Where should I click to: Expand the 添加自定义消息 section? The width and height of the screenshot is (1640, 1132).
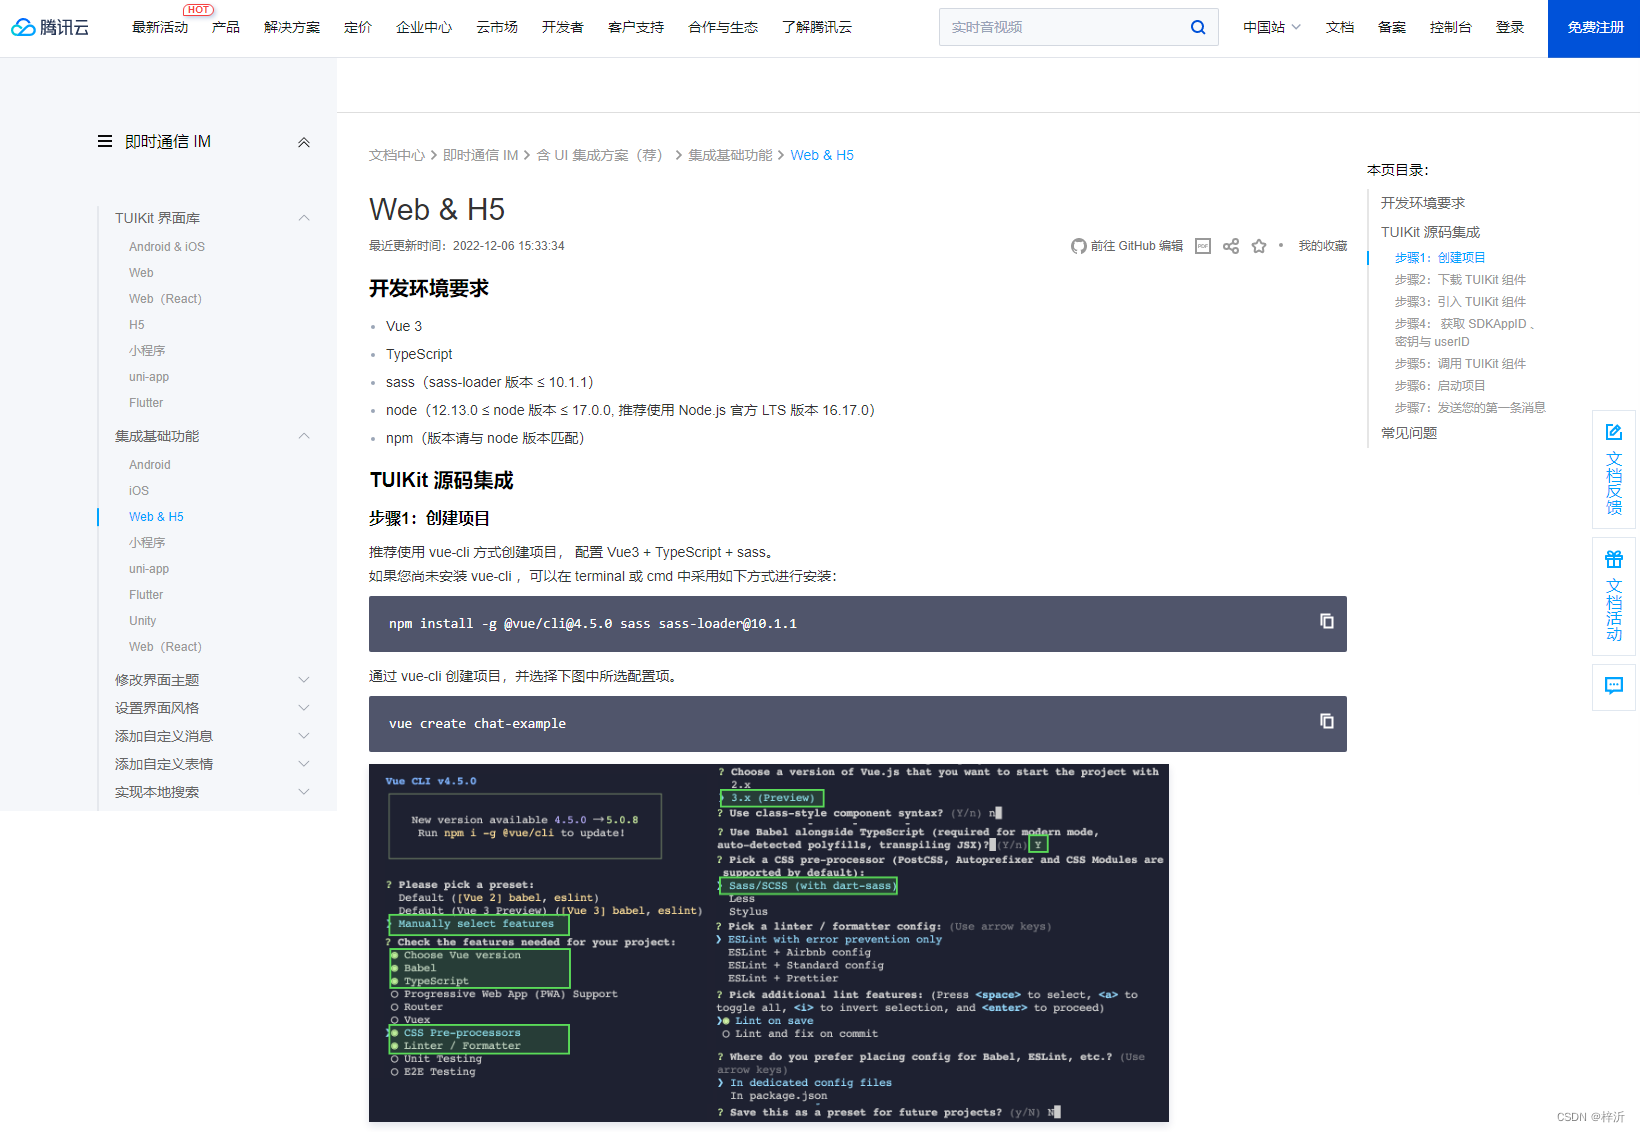304,736
